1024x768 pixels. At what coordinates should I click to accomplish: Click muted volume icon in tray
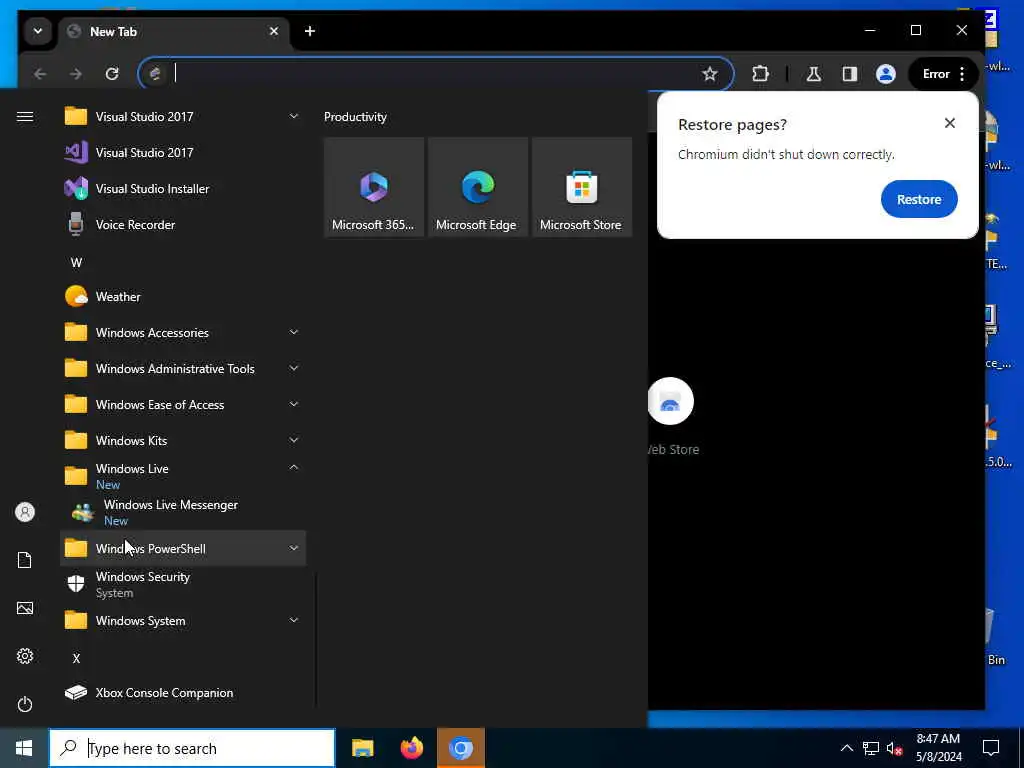[x=895, y=748]
